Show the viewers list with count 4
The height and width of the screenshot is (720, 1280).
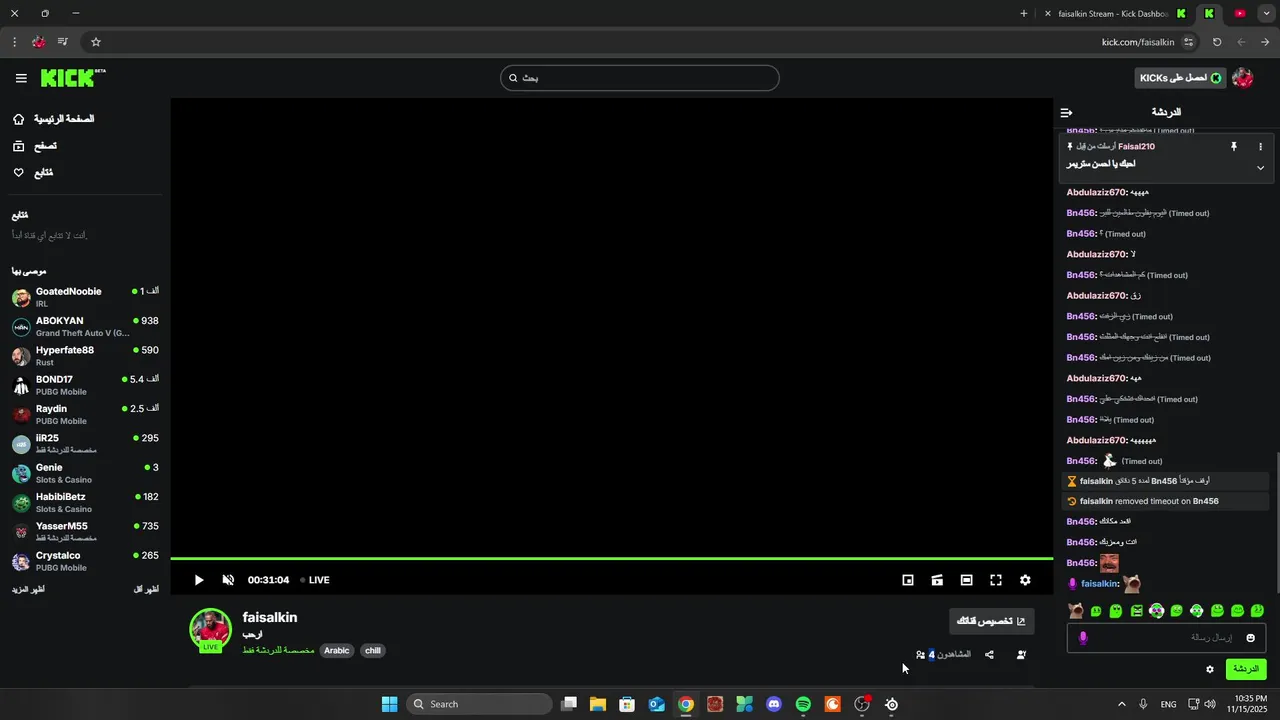coord(943,655)
